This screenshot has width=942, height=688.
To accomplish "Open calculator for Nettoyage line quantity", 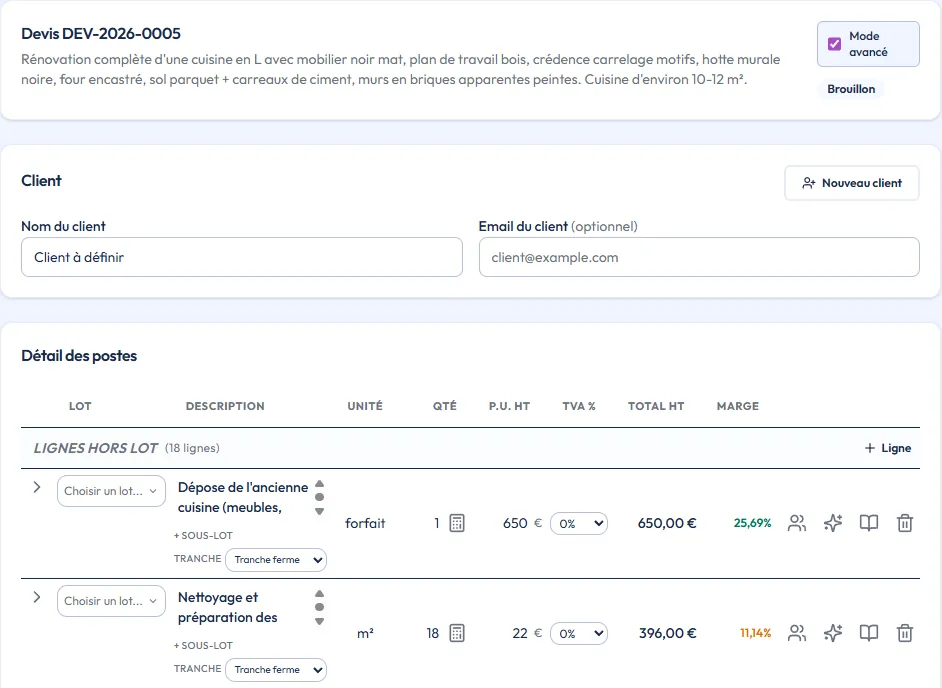I will [457, 633].
